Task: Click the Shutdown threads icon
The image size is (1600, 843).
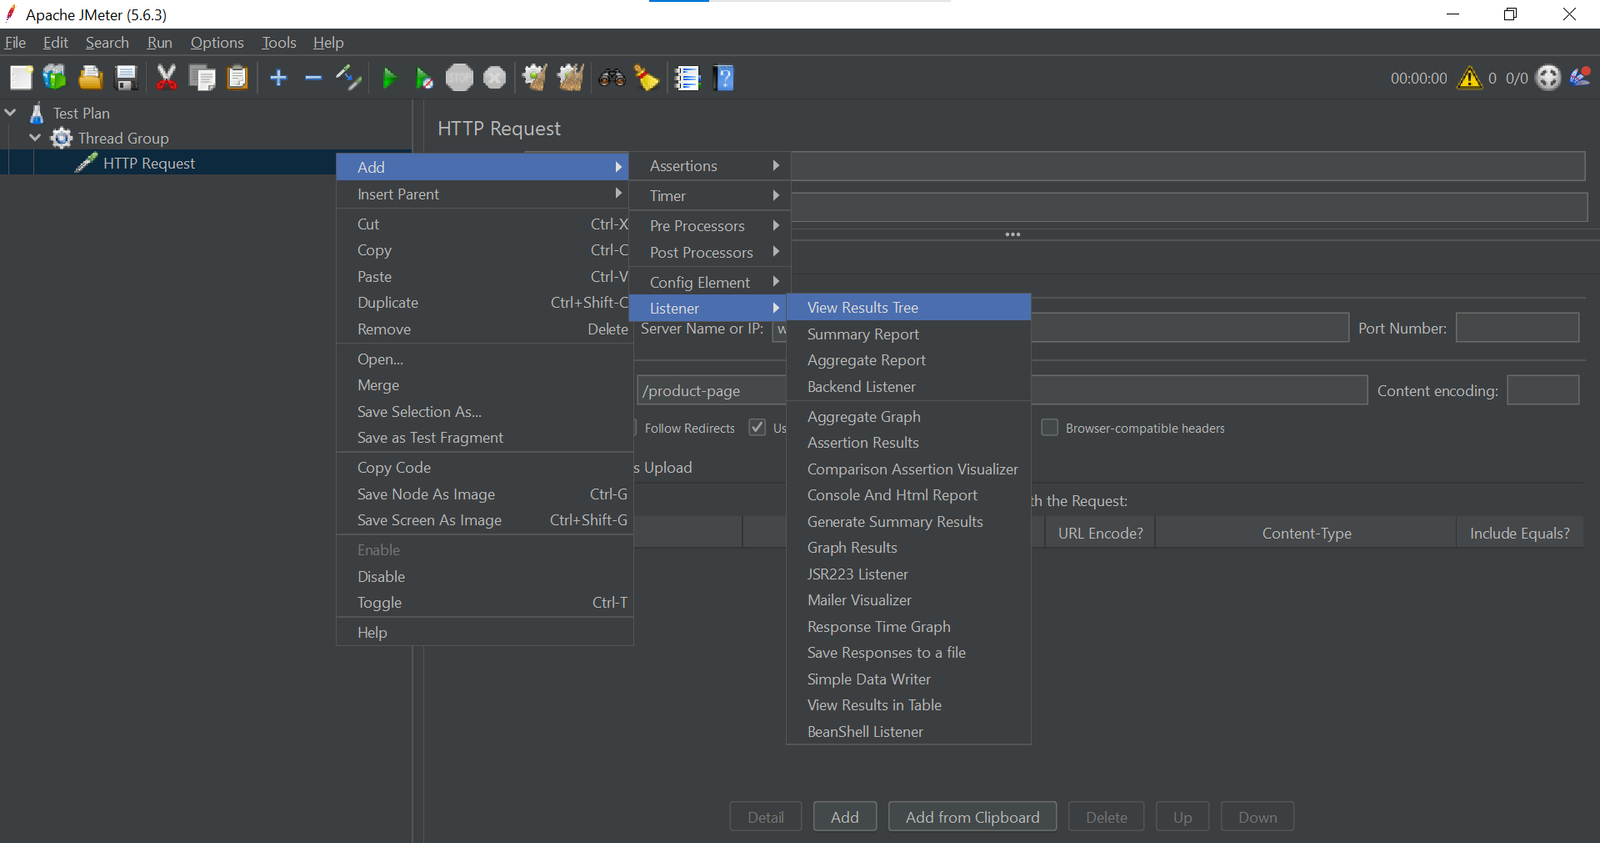Action: (x=495, y=78)
